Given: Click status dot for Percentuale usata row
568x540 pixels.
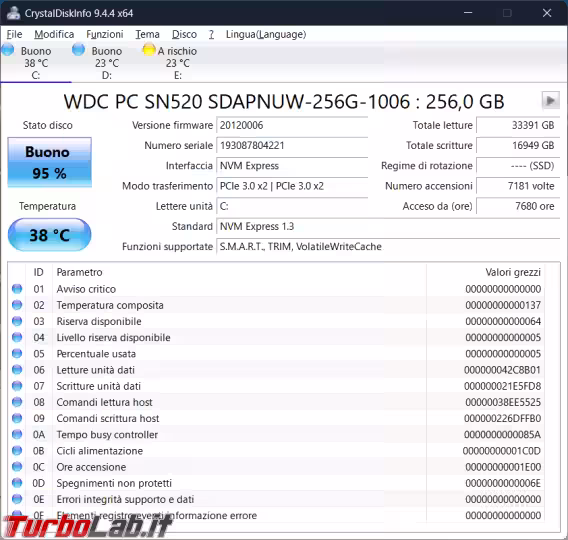Looking at the screenshot, I should [x=17, y=354].
